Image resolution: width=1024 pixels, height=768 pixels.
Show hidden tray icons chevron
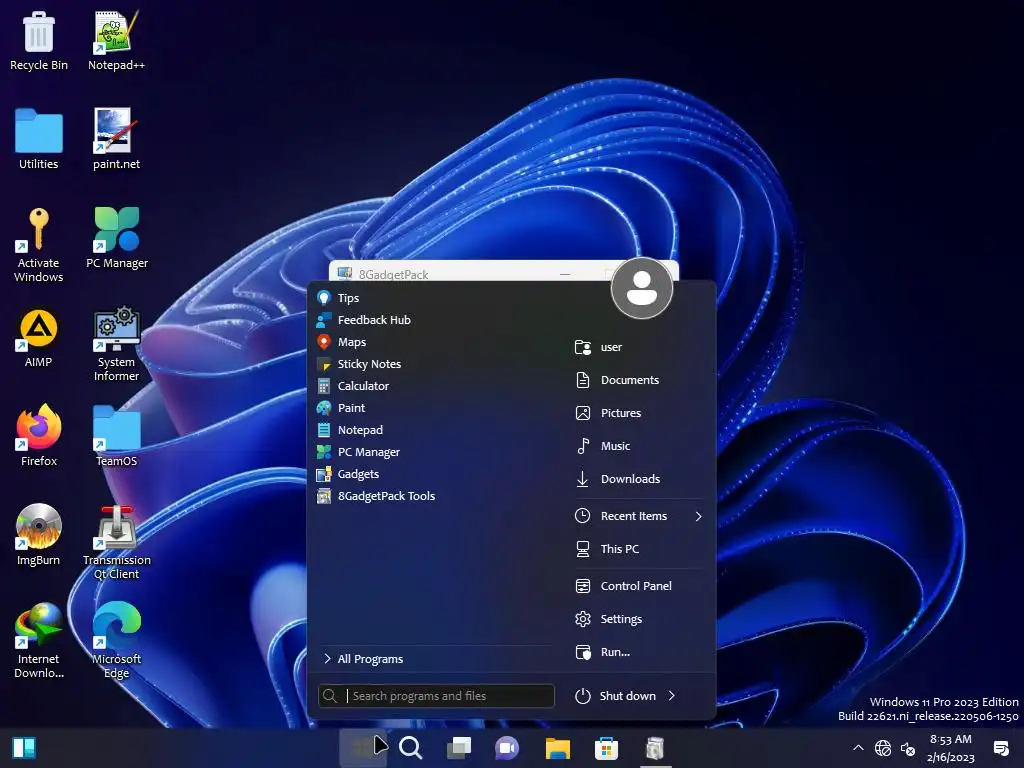click(858, 748)
